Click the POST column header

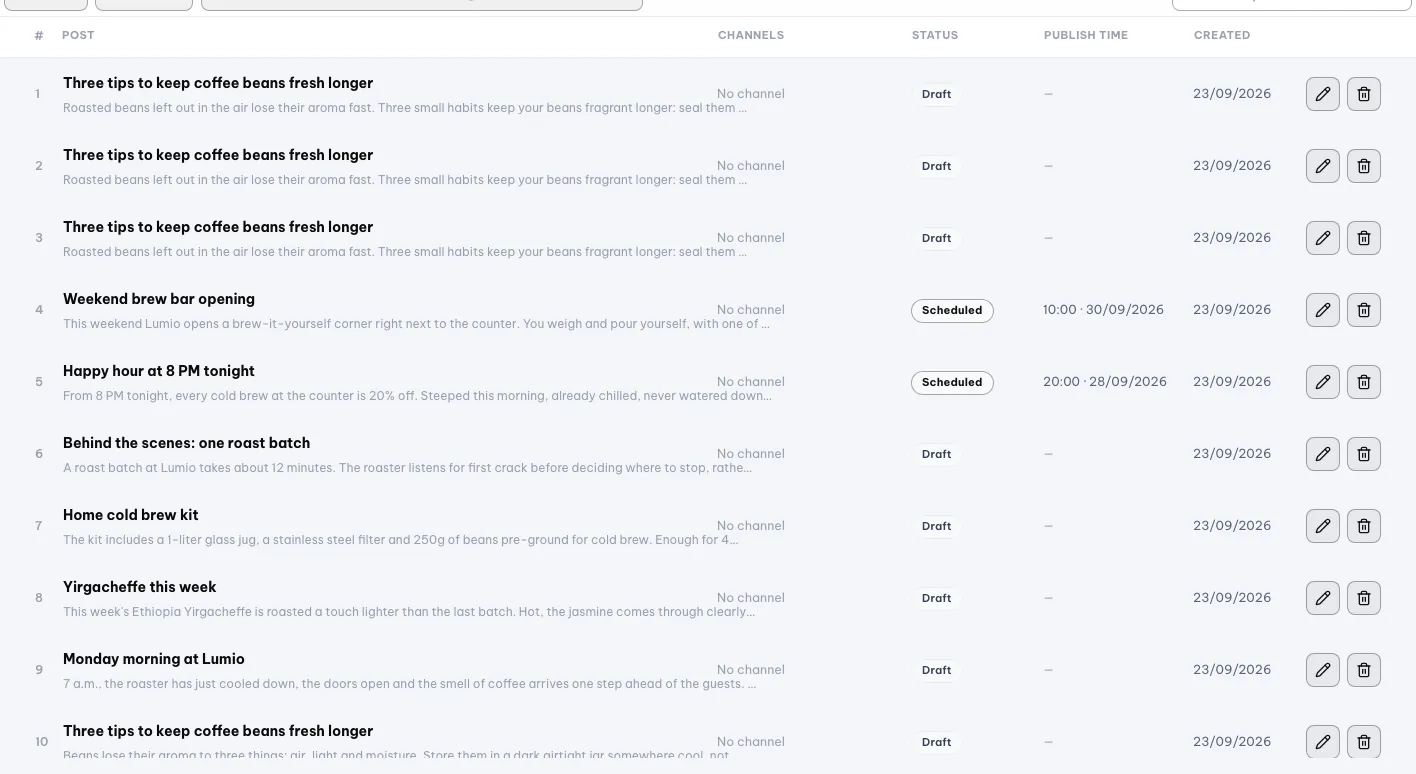[78, 35]
